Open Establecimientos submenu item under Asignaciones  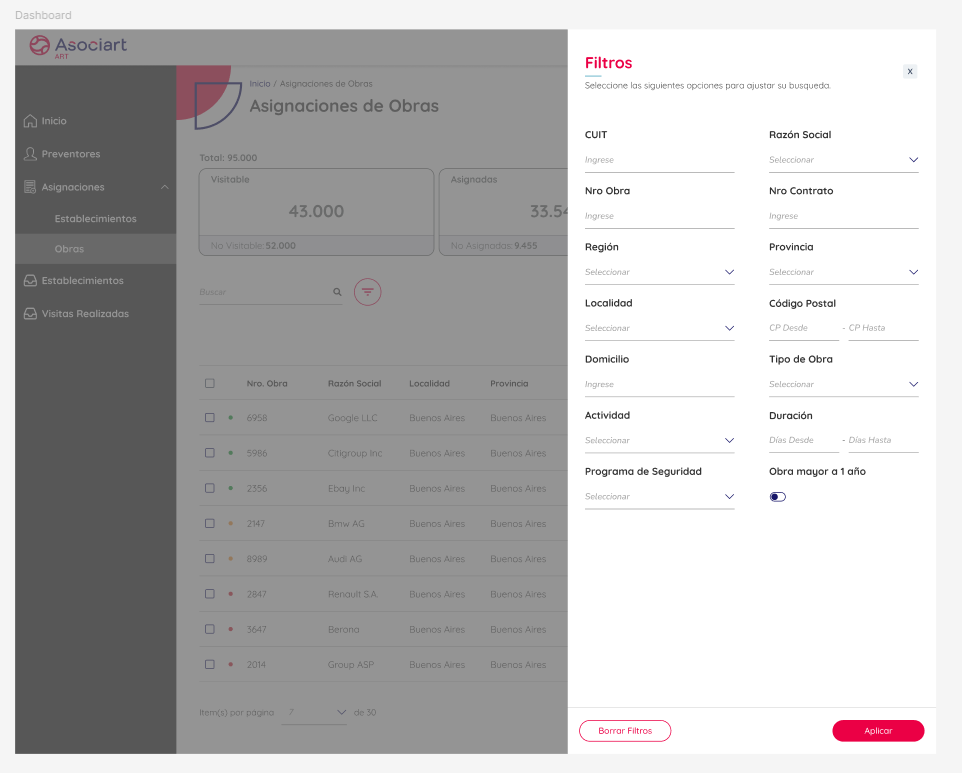point(95,218)
